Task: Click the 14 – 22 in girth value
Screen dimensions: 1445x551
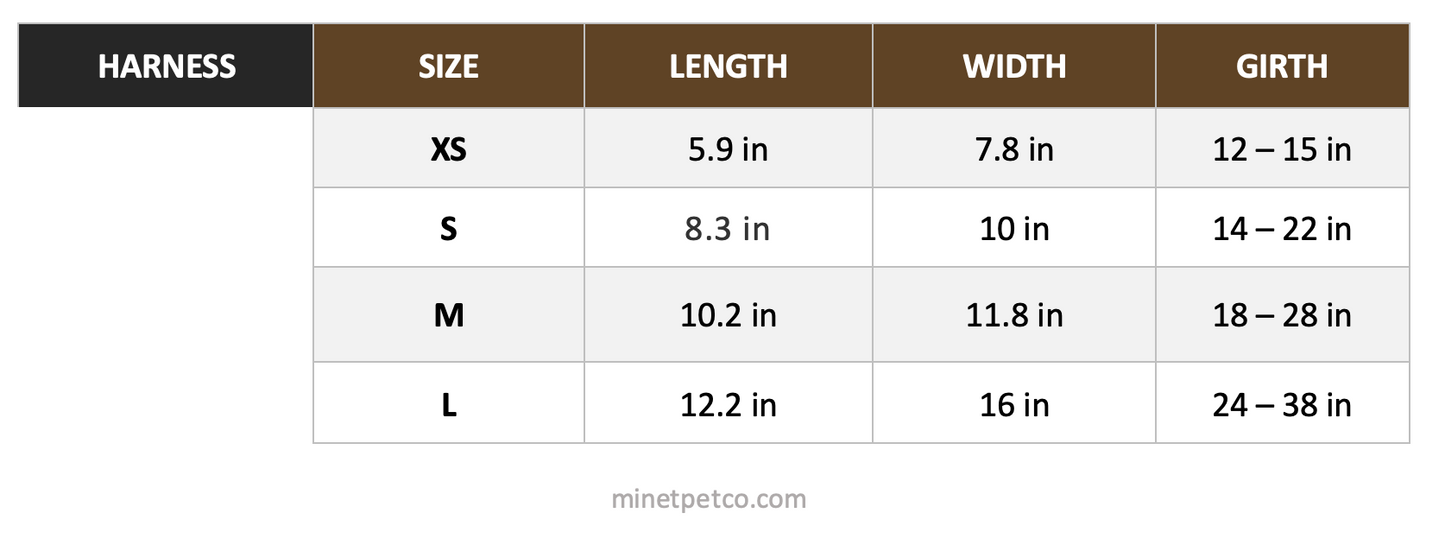Action: (1282, 229)
